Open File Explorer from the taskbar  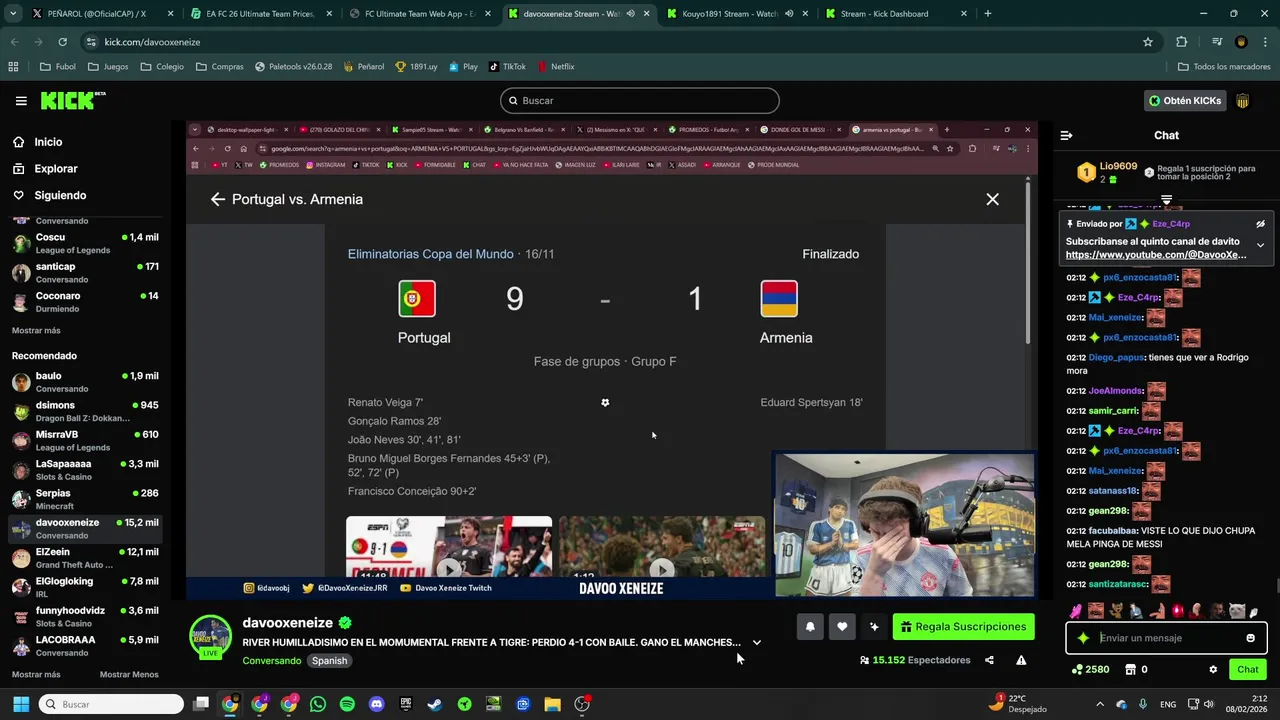tap(552, 704)
